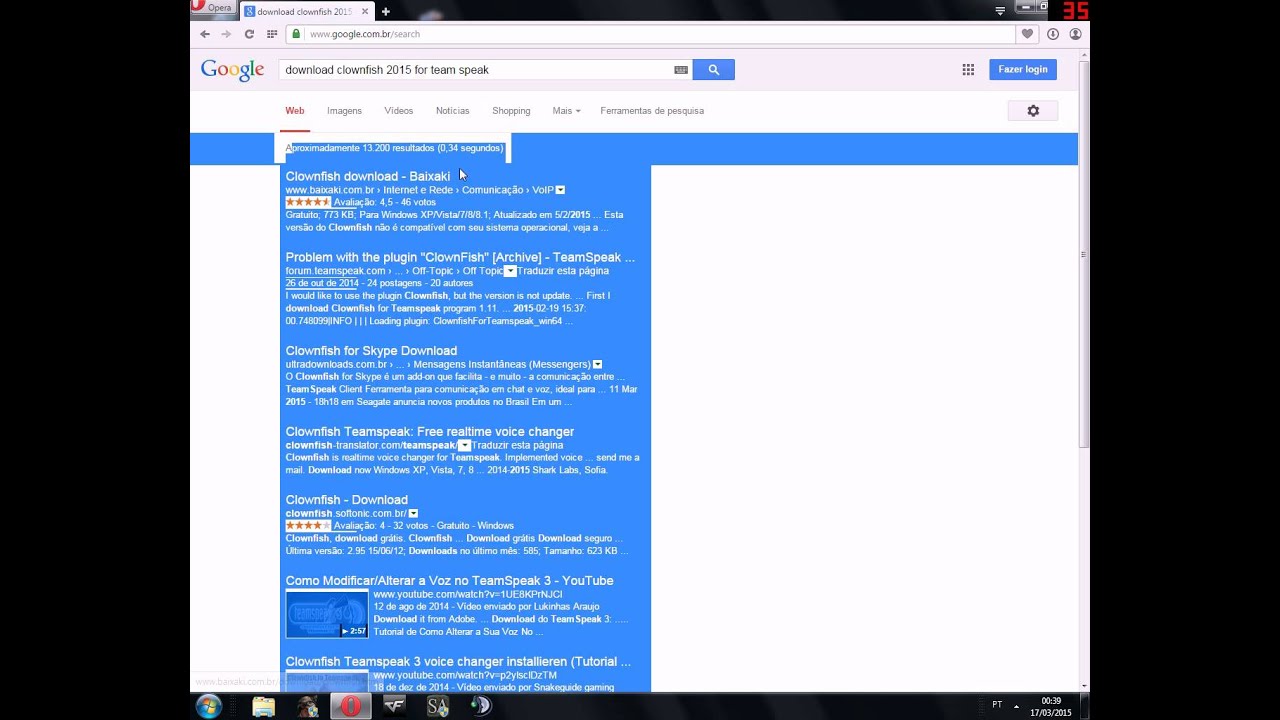Screen dimensions: 1280x720
Task: Open File Explorer from the taskbar
Action: pyautogui.click(x=264, y=707)
